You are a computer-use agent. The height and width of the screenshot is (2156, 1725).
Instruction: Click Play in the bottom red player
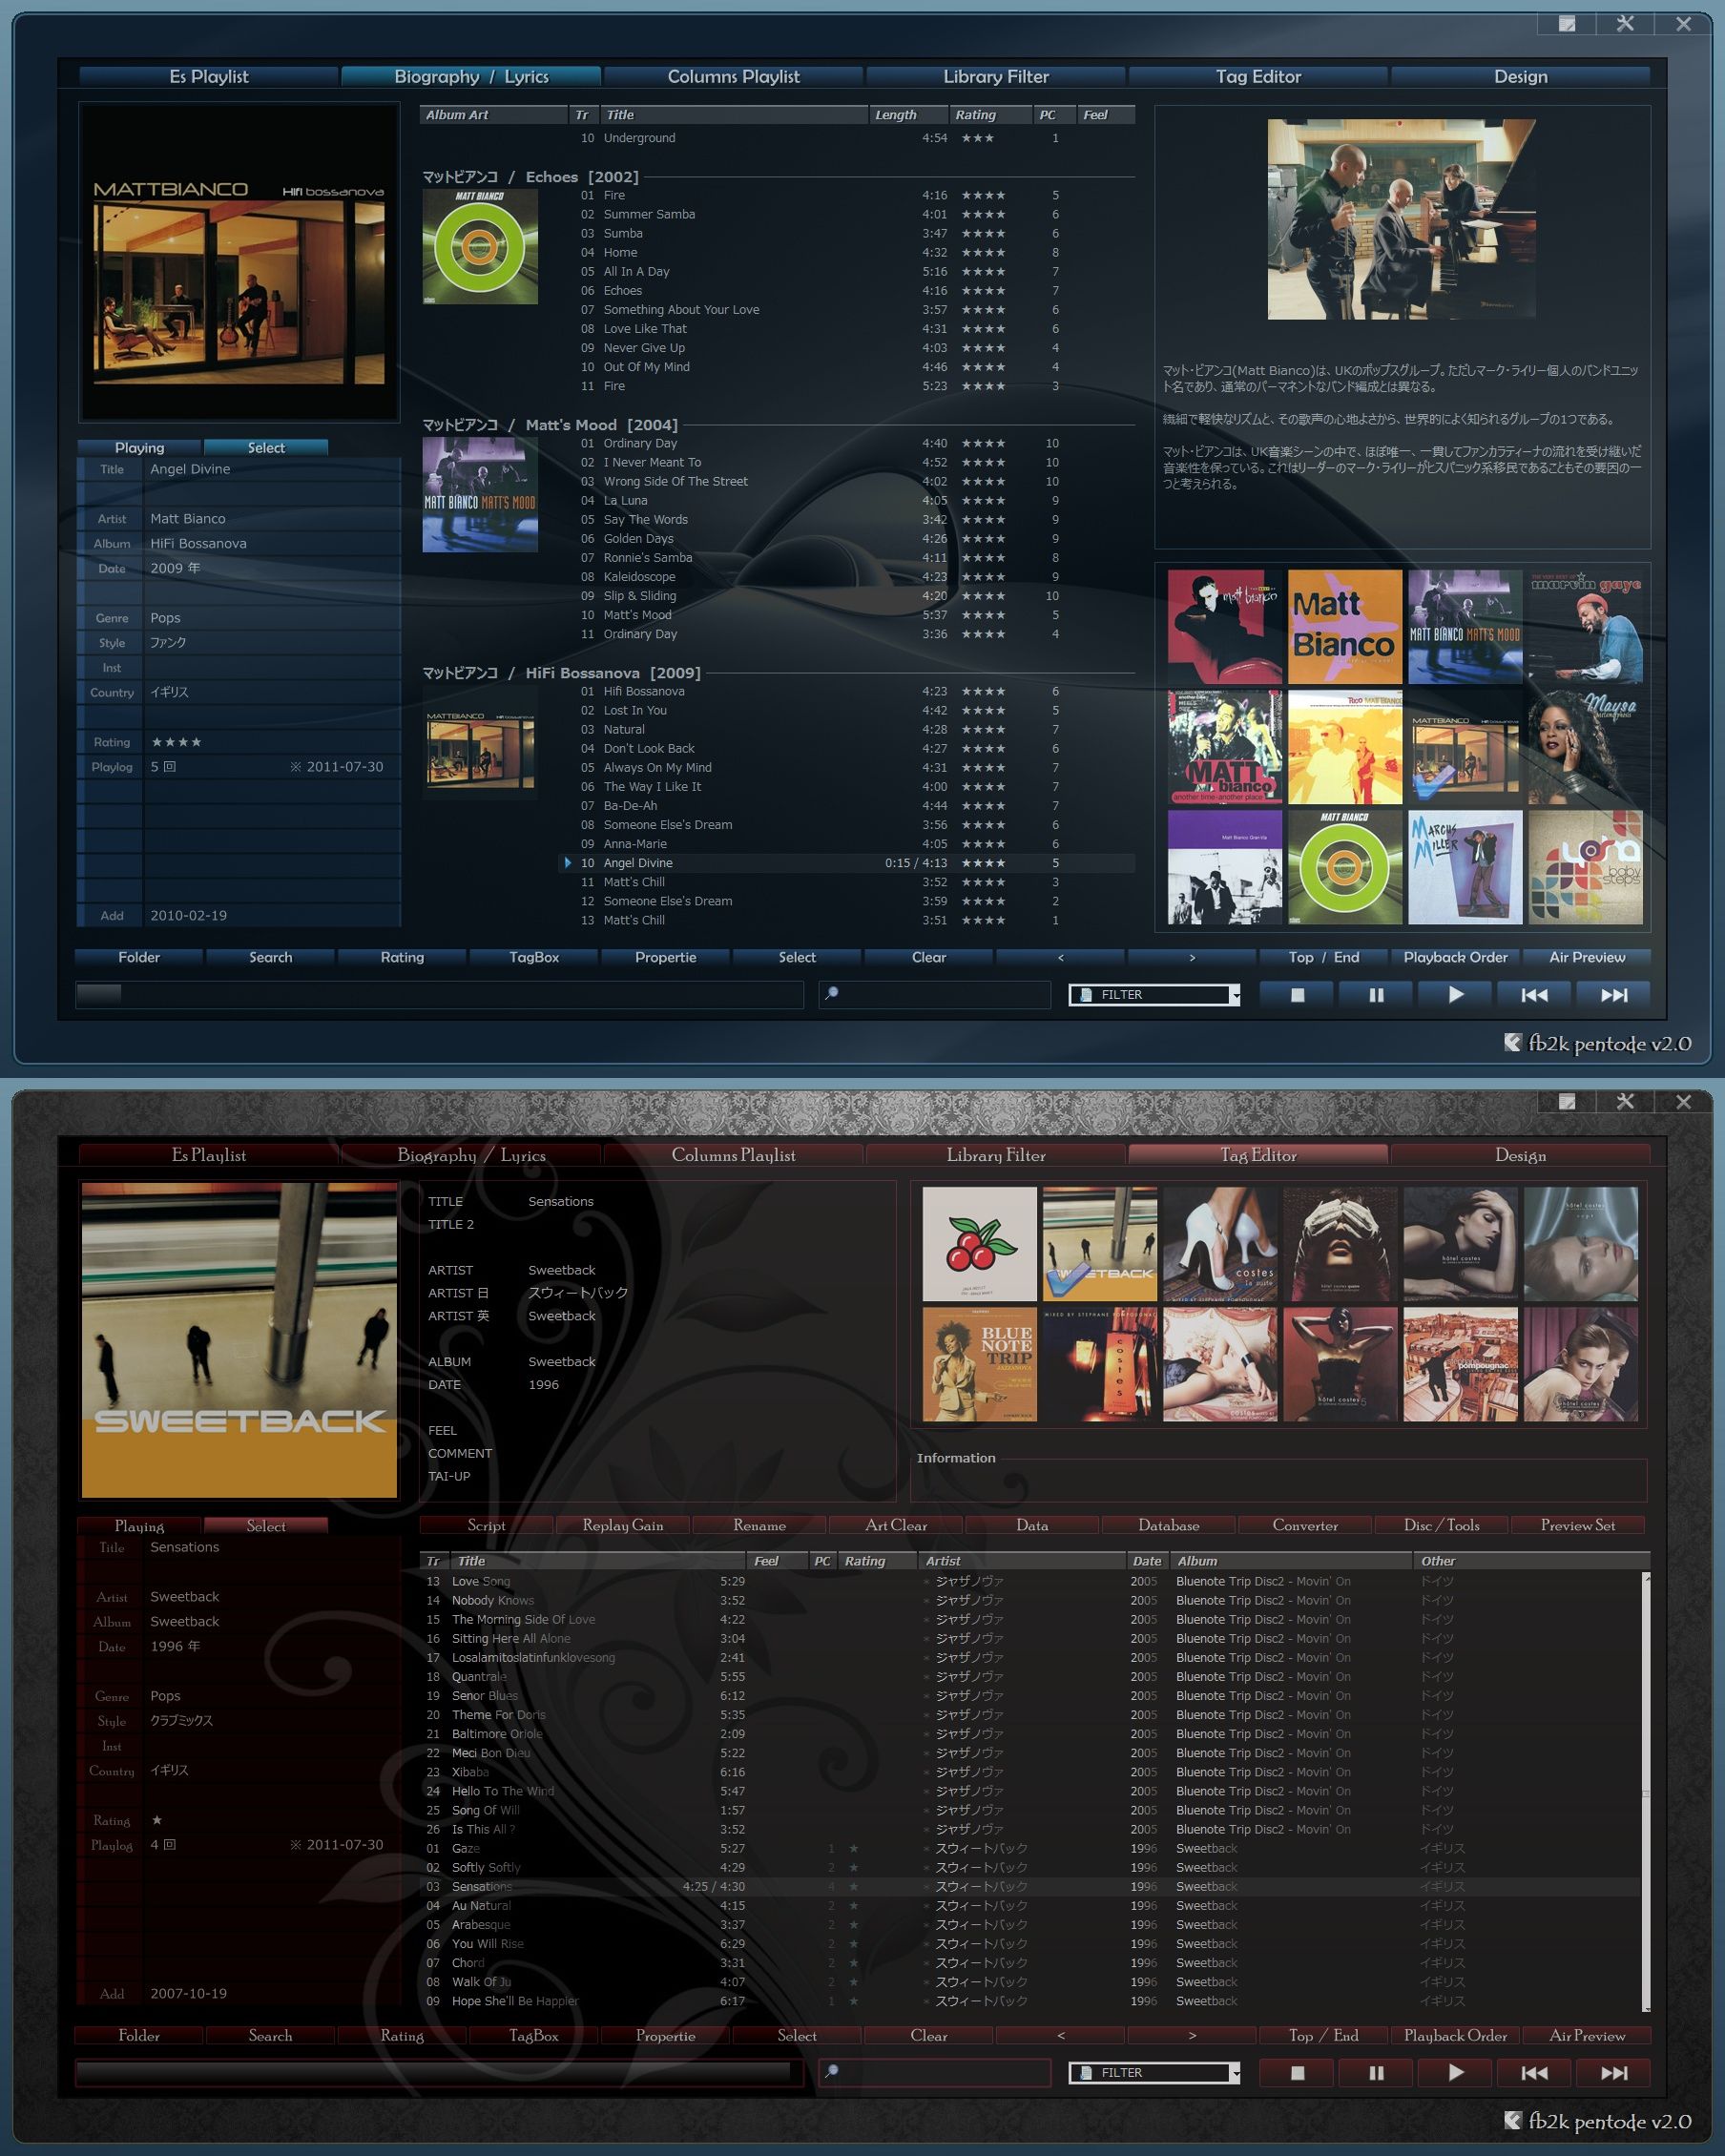tap(1455, 2073)
